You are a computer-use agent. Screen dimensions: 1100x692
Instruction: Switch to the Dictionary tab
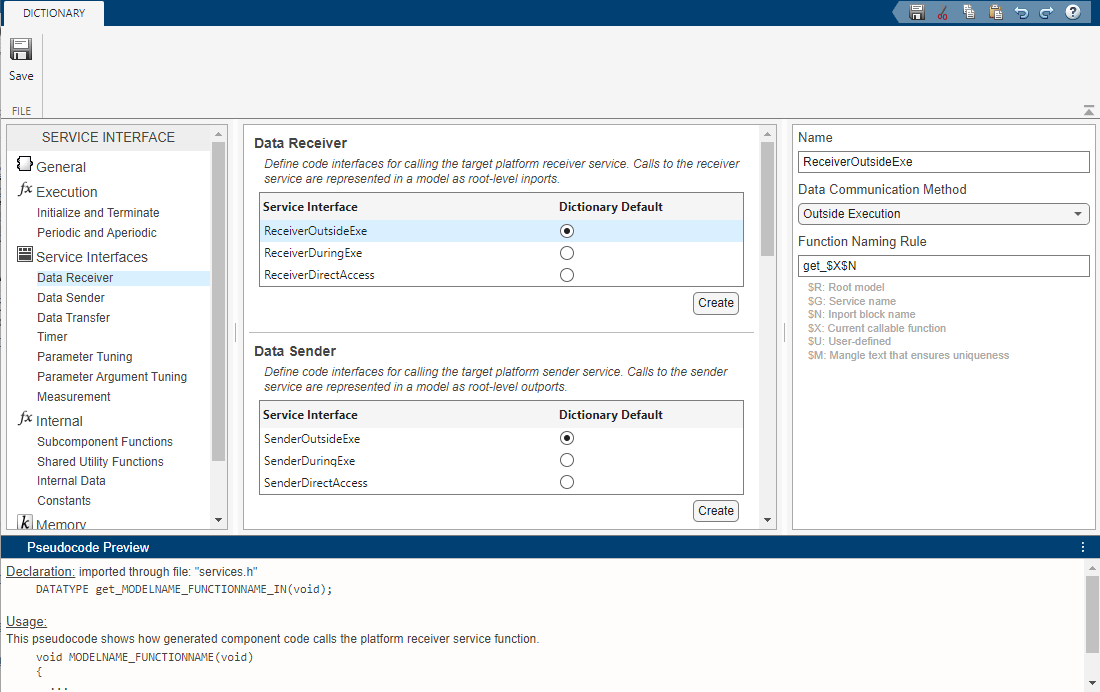click(x=54, y=13)
